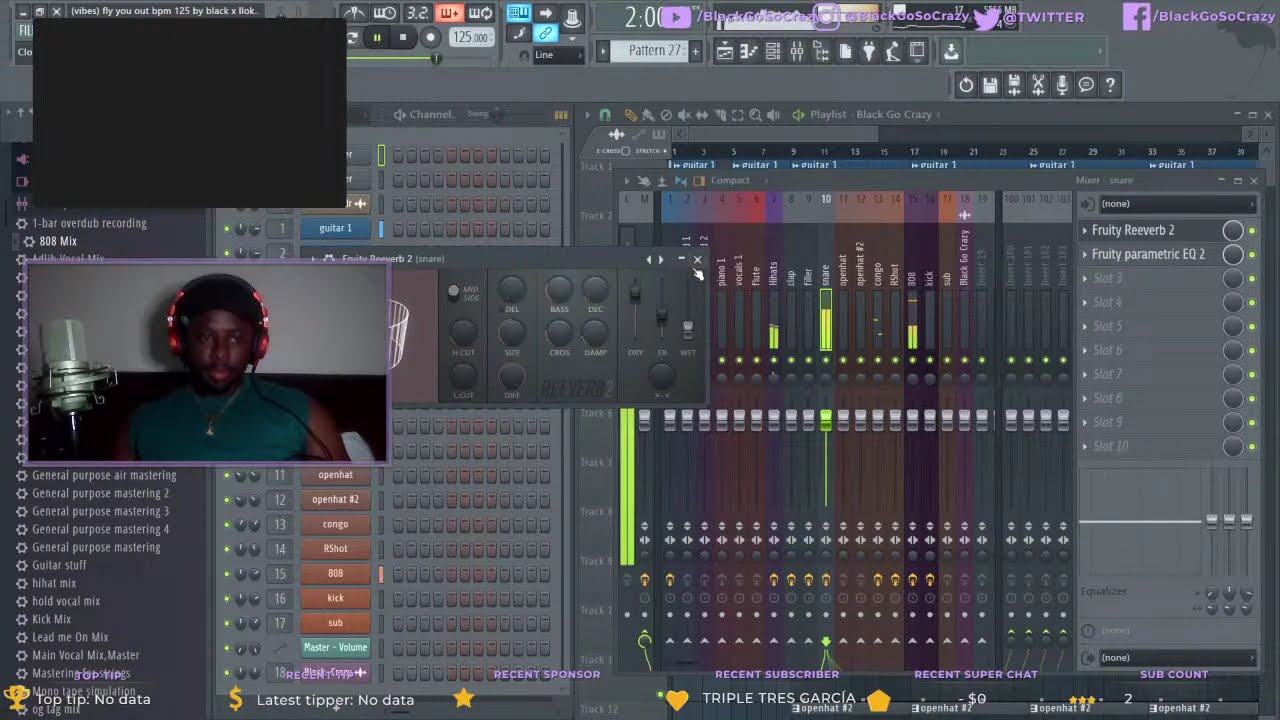1280x720 pixels.
Task: Click the typing keyboard to piano icon
Action: point(519,13)
